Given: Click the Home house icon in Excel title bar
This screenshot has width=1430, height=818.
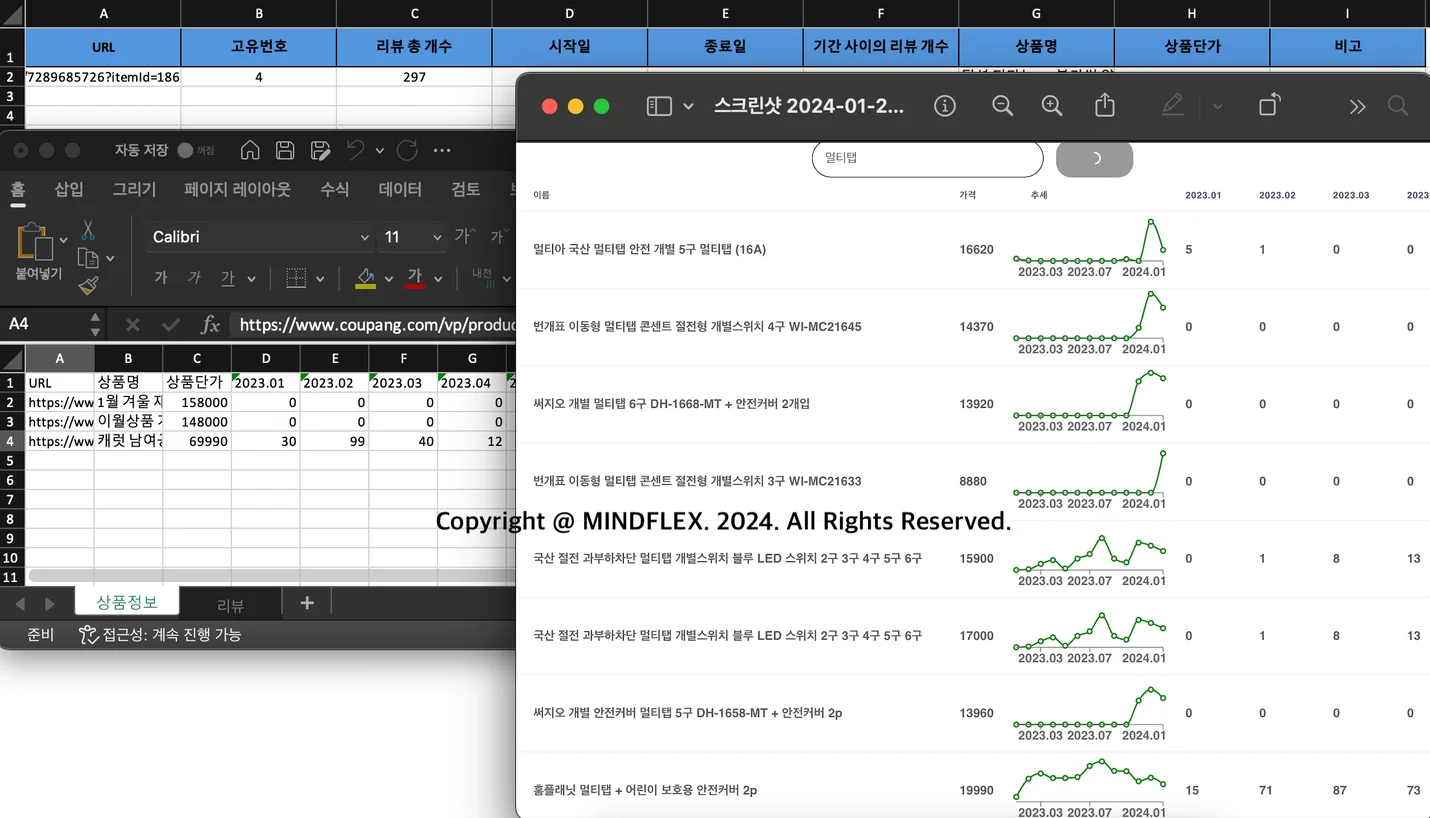Looking at the screenshot, I should [x=250, y=150].
